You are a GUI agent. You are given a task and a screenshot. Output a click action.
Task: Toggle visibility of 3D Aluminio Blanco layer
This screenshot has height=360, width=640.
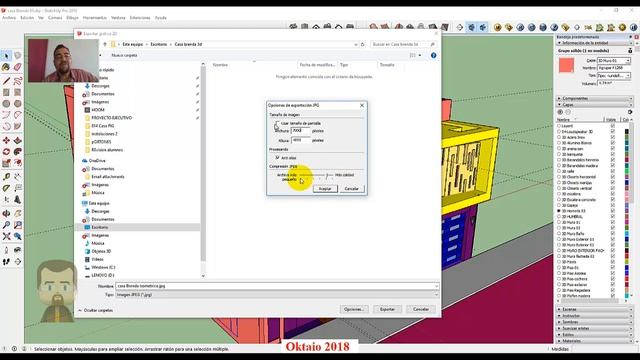pos(612,143)
